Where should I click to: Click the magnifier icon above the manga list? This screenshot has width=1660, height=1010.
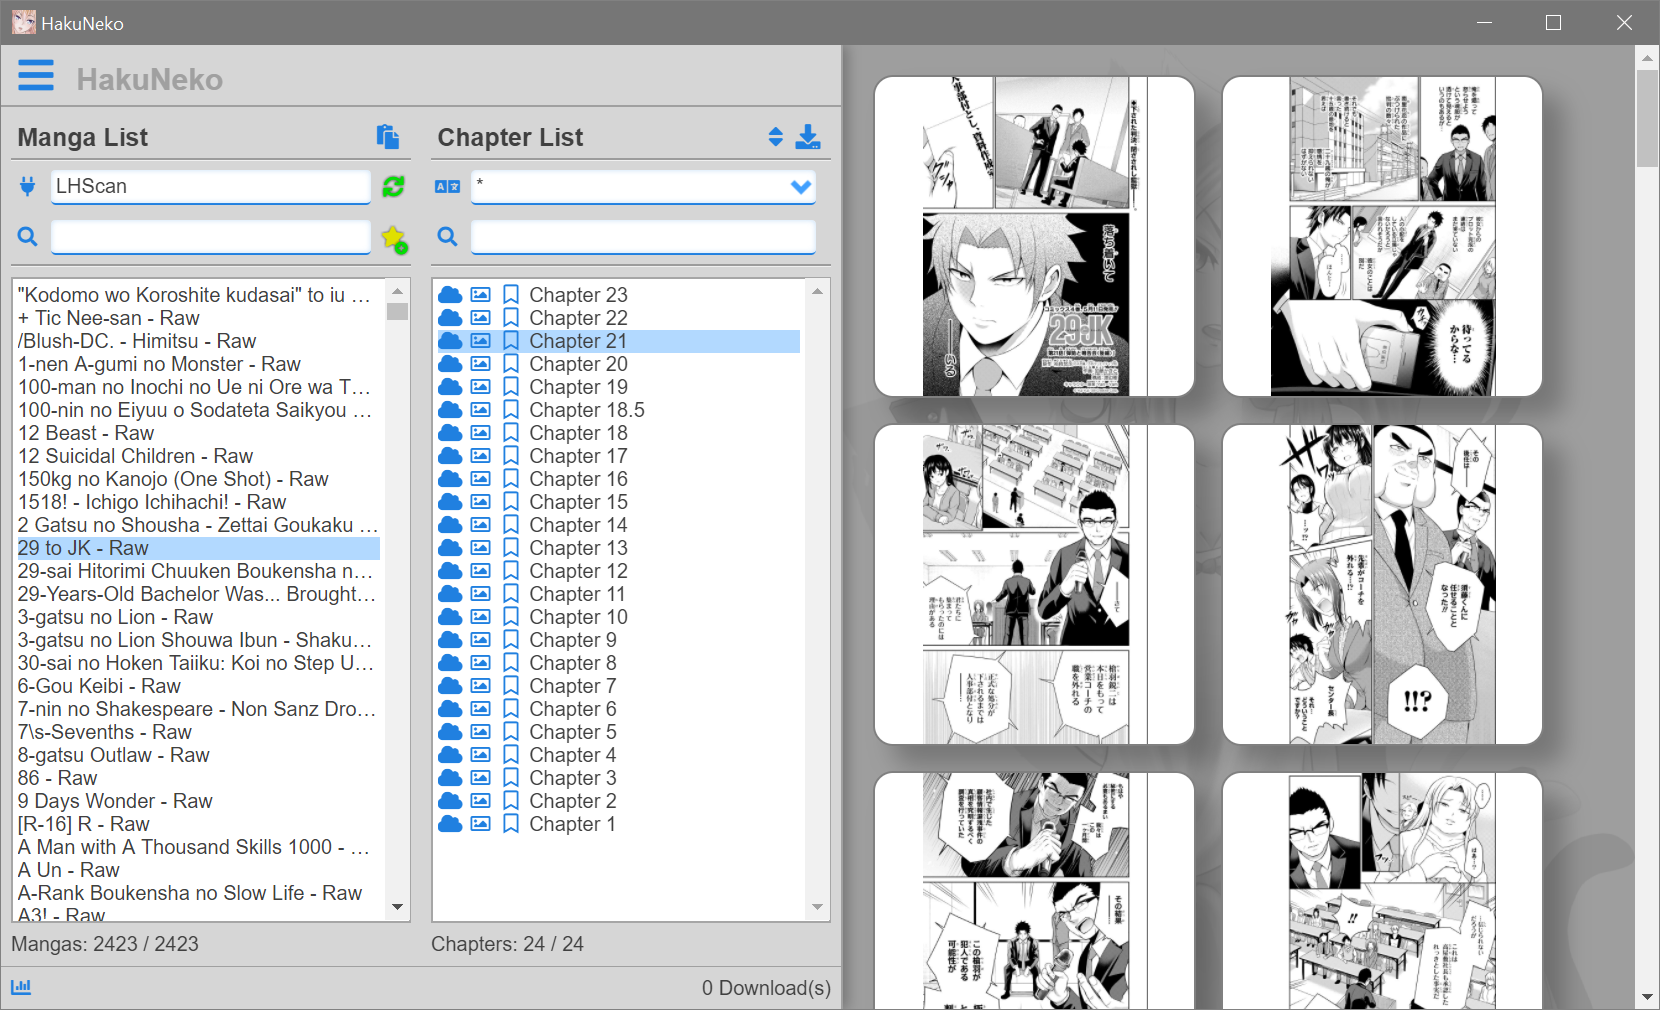27,237
